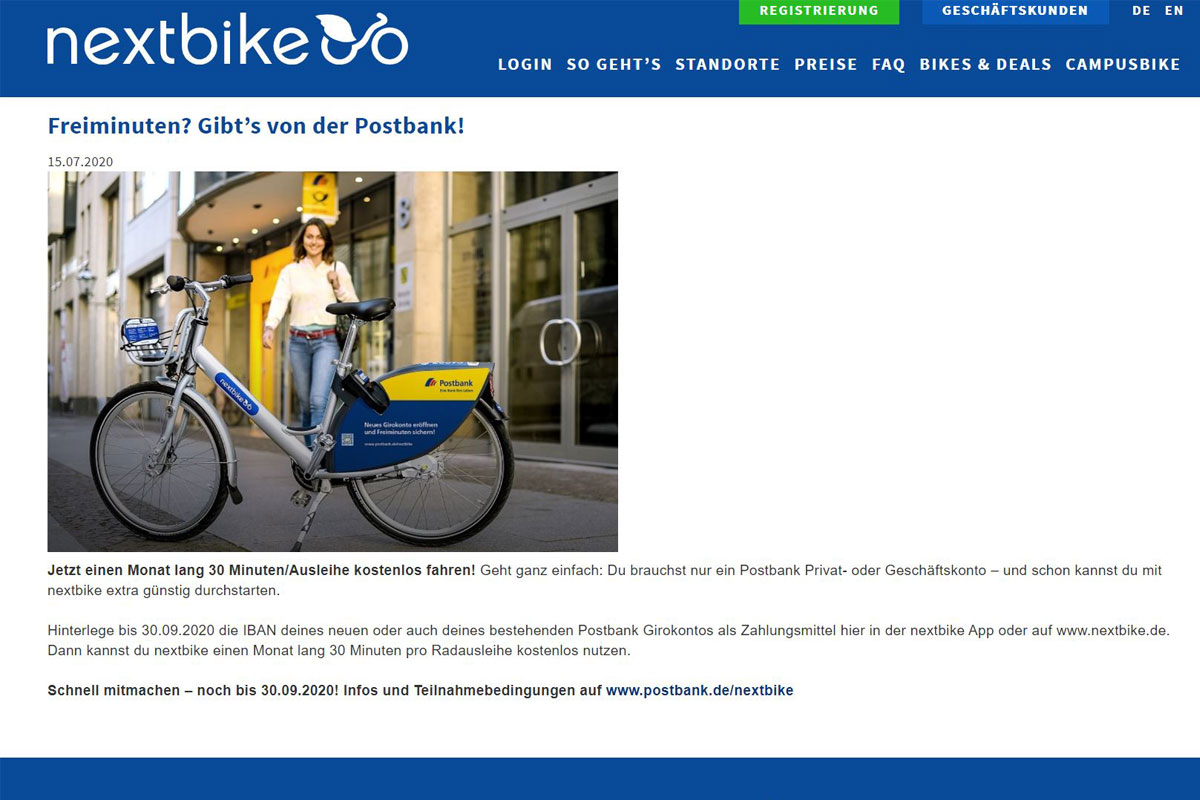Open the CAMPUSBIKE section

[1123, 64]
